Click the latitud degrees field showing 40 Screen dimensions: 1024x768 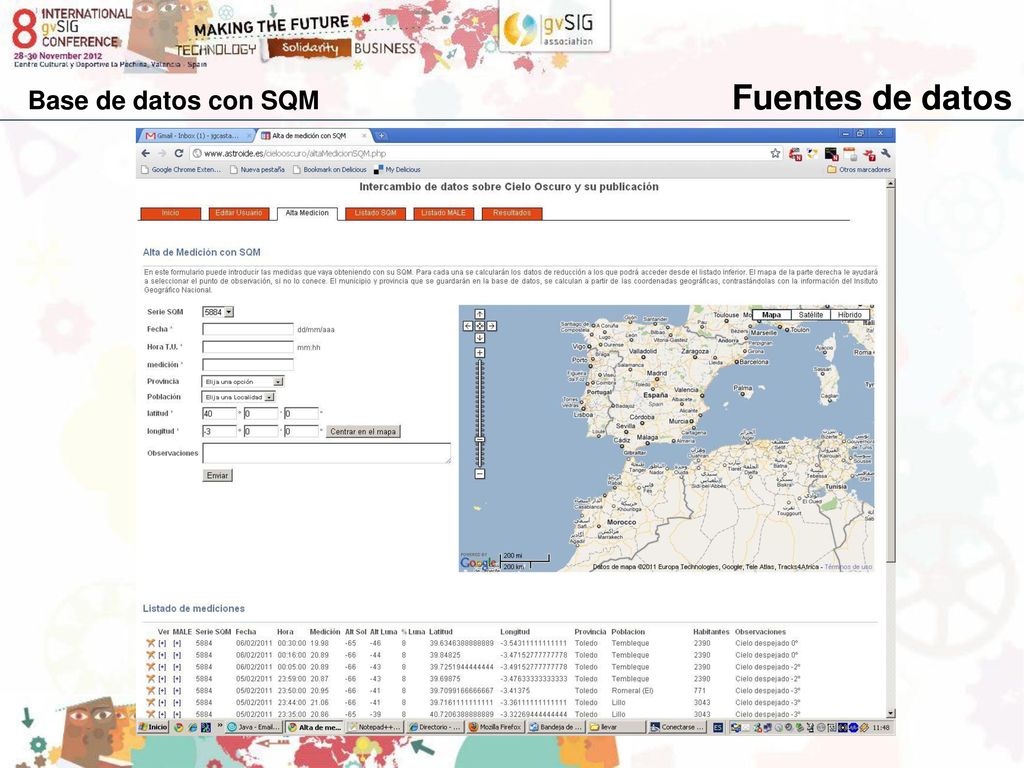coord(219,413)
